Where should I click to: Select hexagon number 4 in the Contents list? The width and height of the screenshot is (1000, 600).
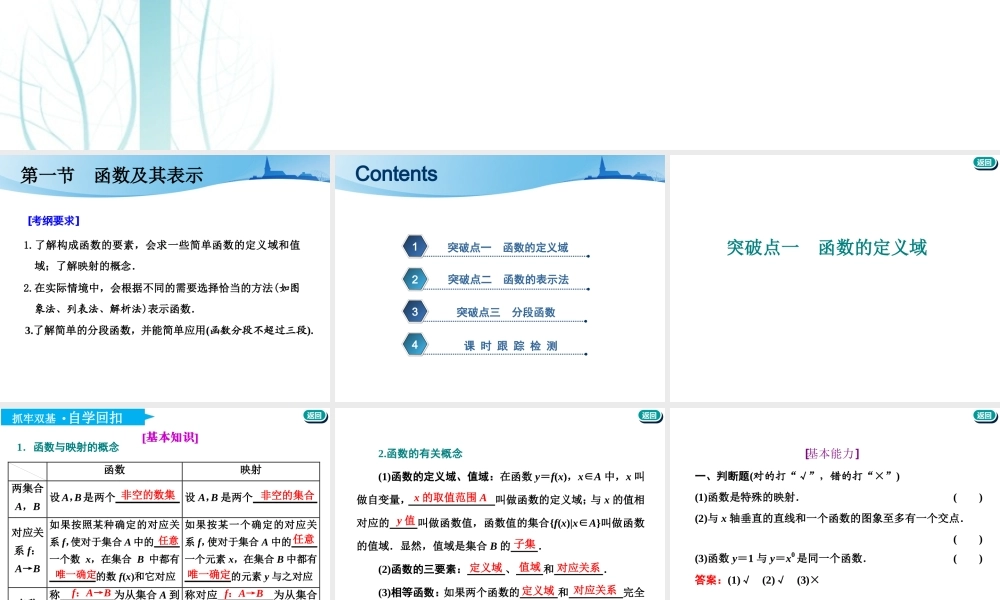(415, 344)
